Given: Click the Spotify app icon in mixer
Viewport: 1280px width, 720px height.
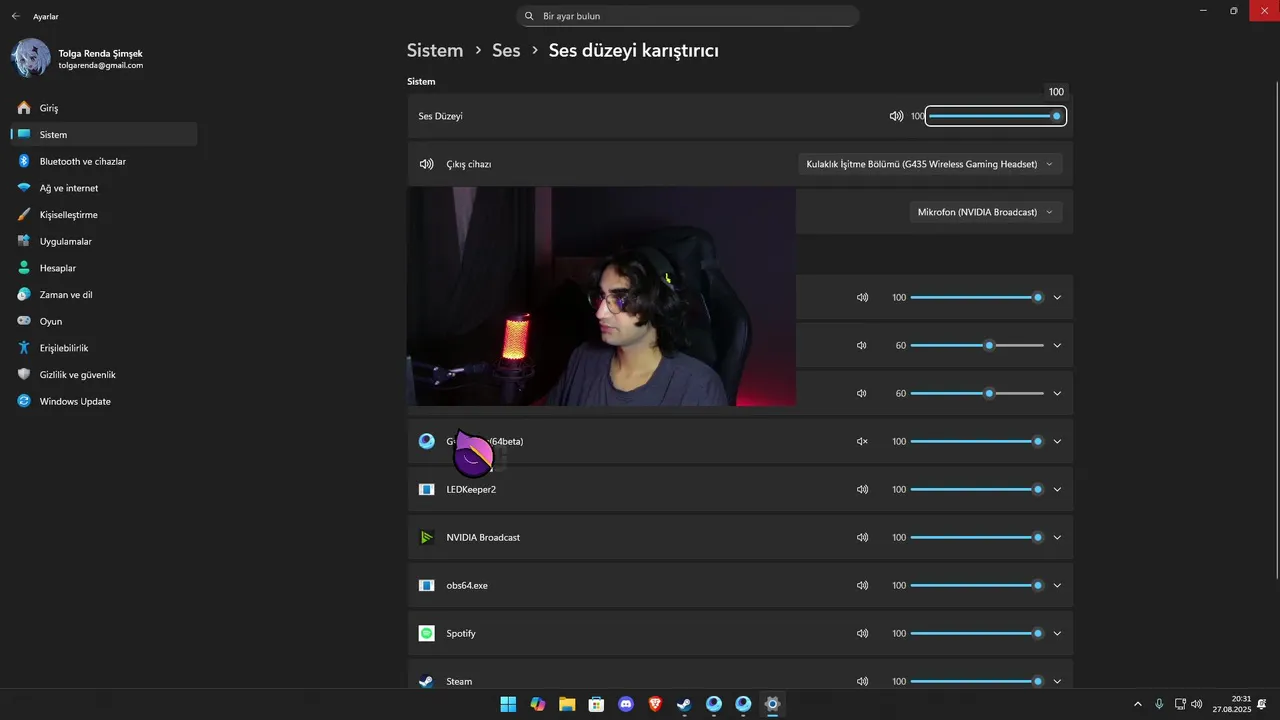Looking at the screenshot, I should tap(427, 633).
